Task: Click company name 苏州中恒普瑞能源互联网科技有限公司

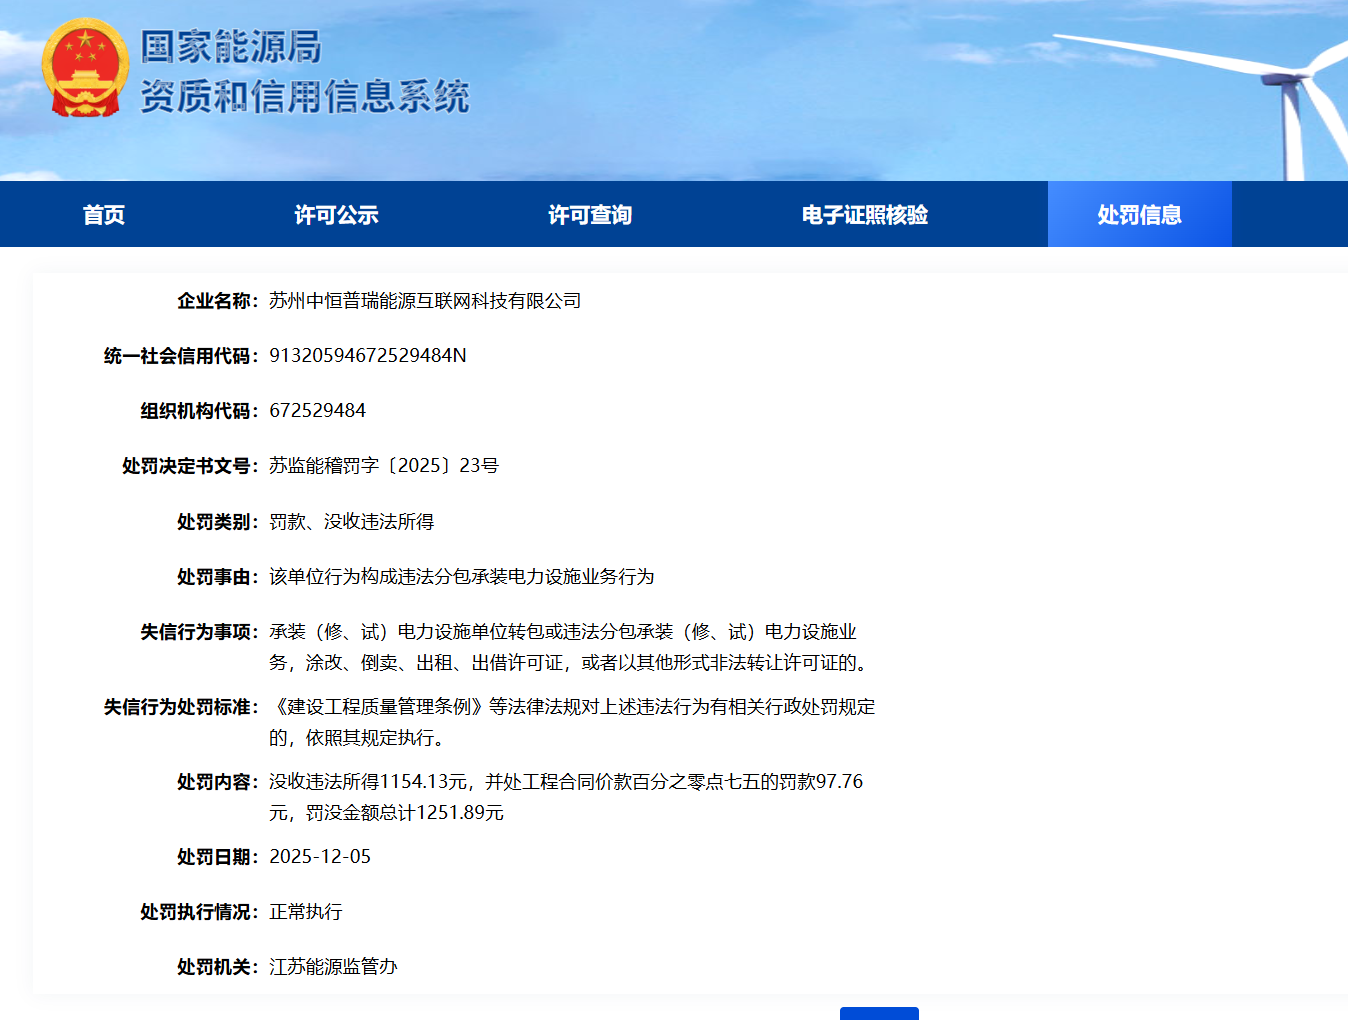Action: coord(425,301)
